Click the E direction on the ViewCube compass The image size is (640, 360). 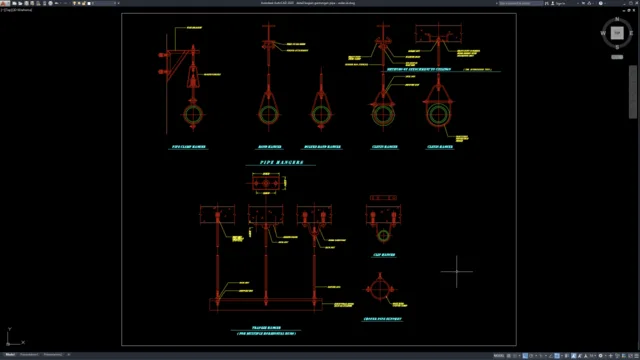[631, 33]
